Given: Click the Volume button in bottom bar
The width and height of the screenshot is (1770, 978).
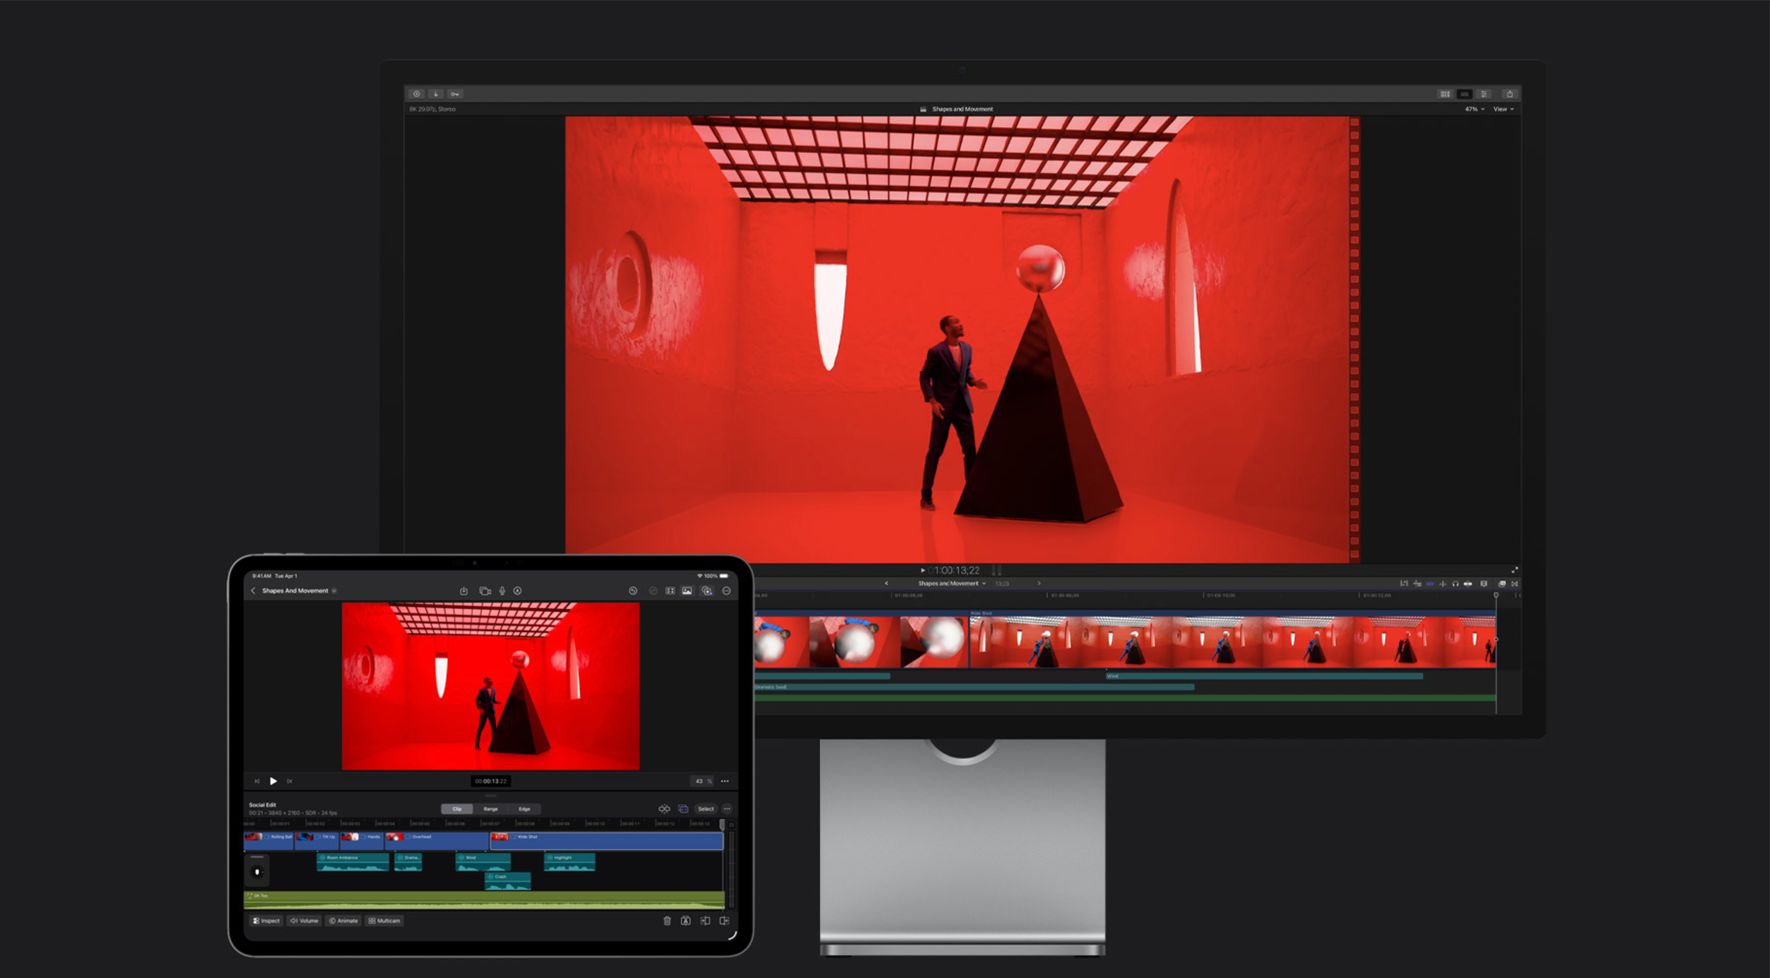Looking at the screenshot, I should (x=304, y=921).
